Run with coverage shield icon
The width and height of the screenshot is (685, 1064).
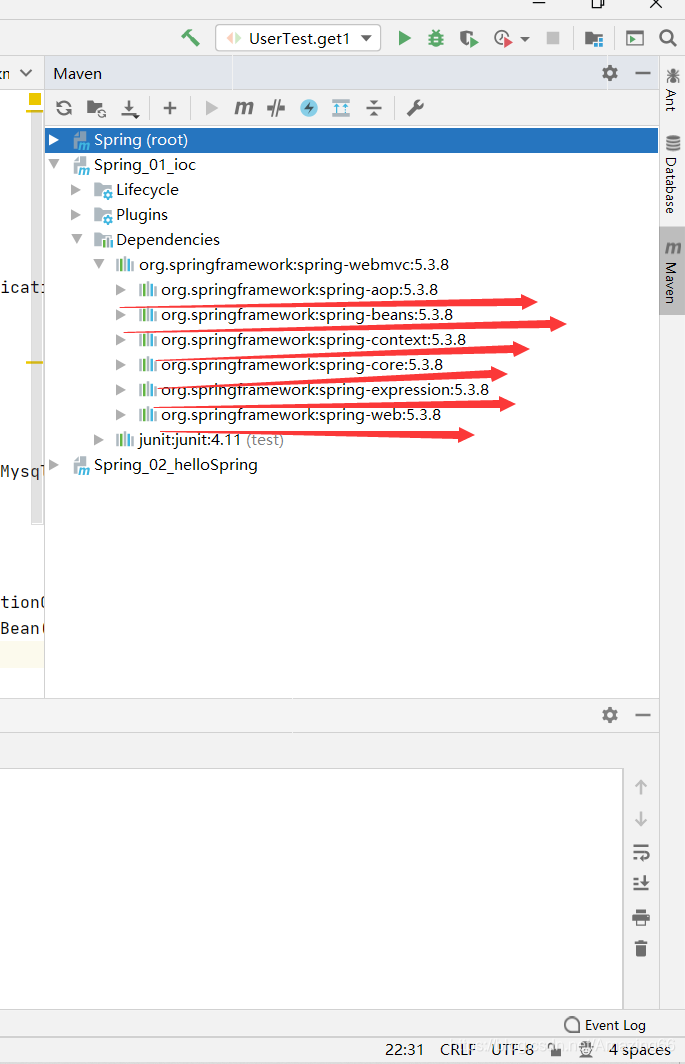coord(468,39)
